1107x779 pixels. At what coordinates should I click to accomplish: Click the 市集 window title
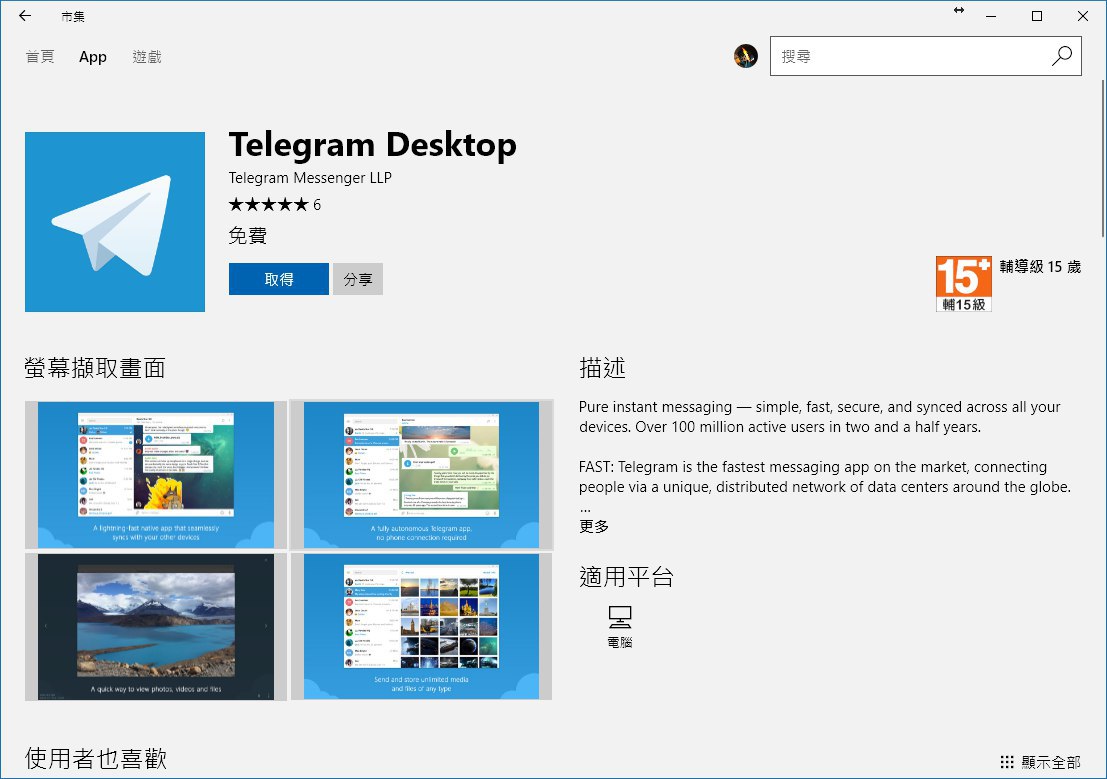(73, 16)
